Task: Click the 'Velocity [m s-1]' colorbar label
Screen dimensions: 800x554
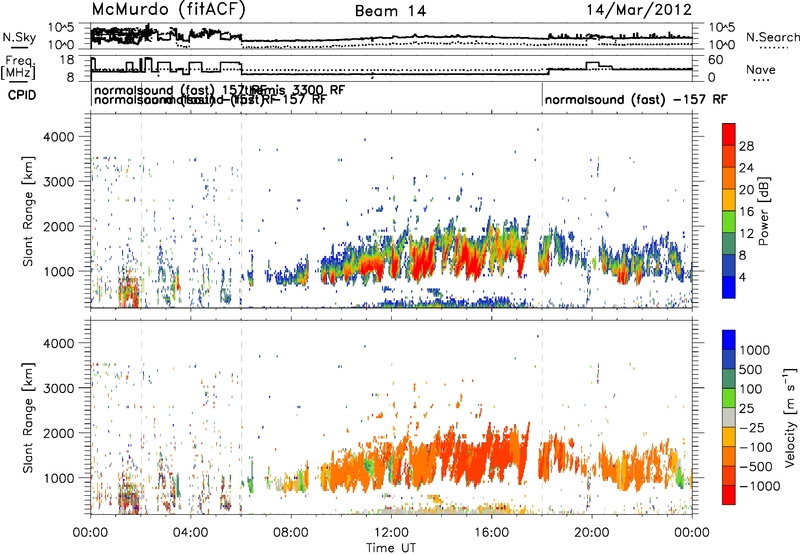Action: 790,417
